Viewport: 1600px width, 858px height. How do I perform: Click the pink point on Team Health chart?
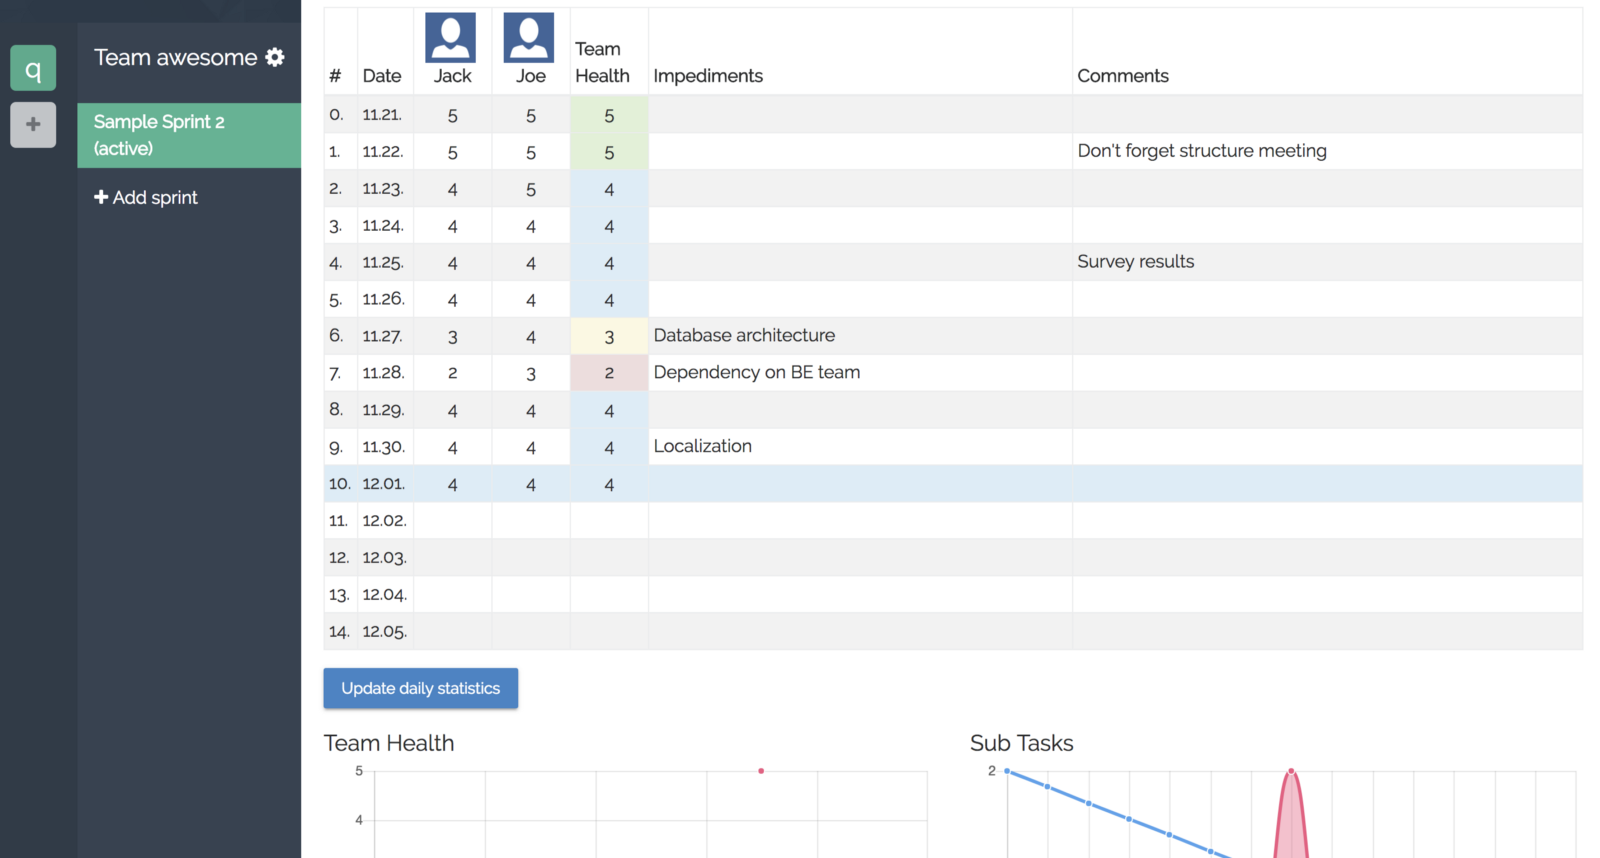coord(761,771)
